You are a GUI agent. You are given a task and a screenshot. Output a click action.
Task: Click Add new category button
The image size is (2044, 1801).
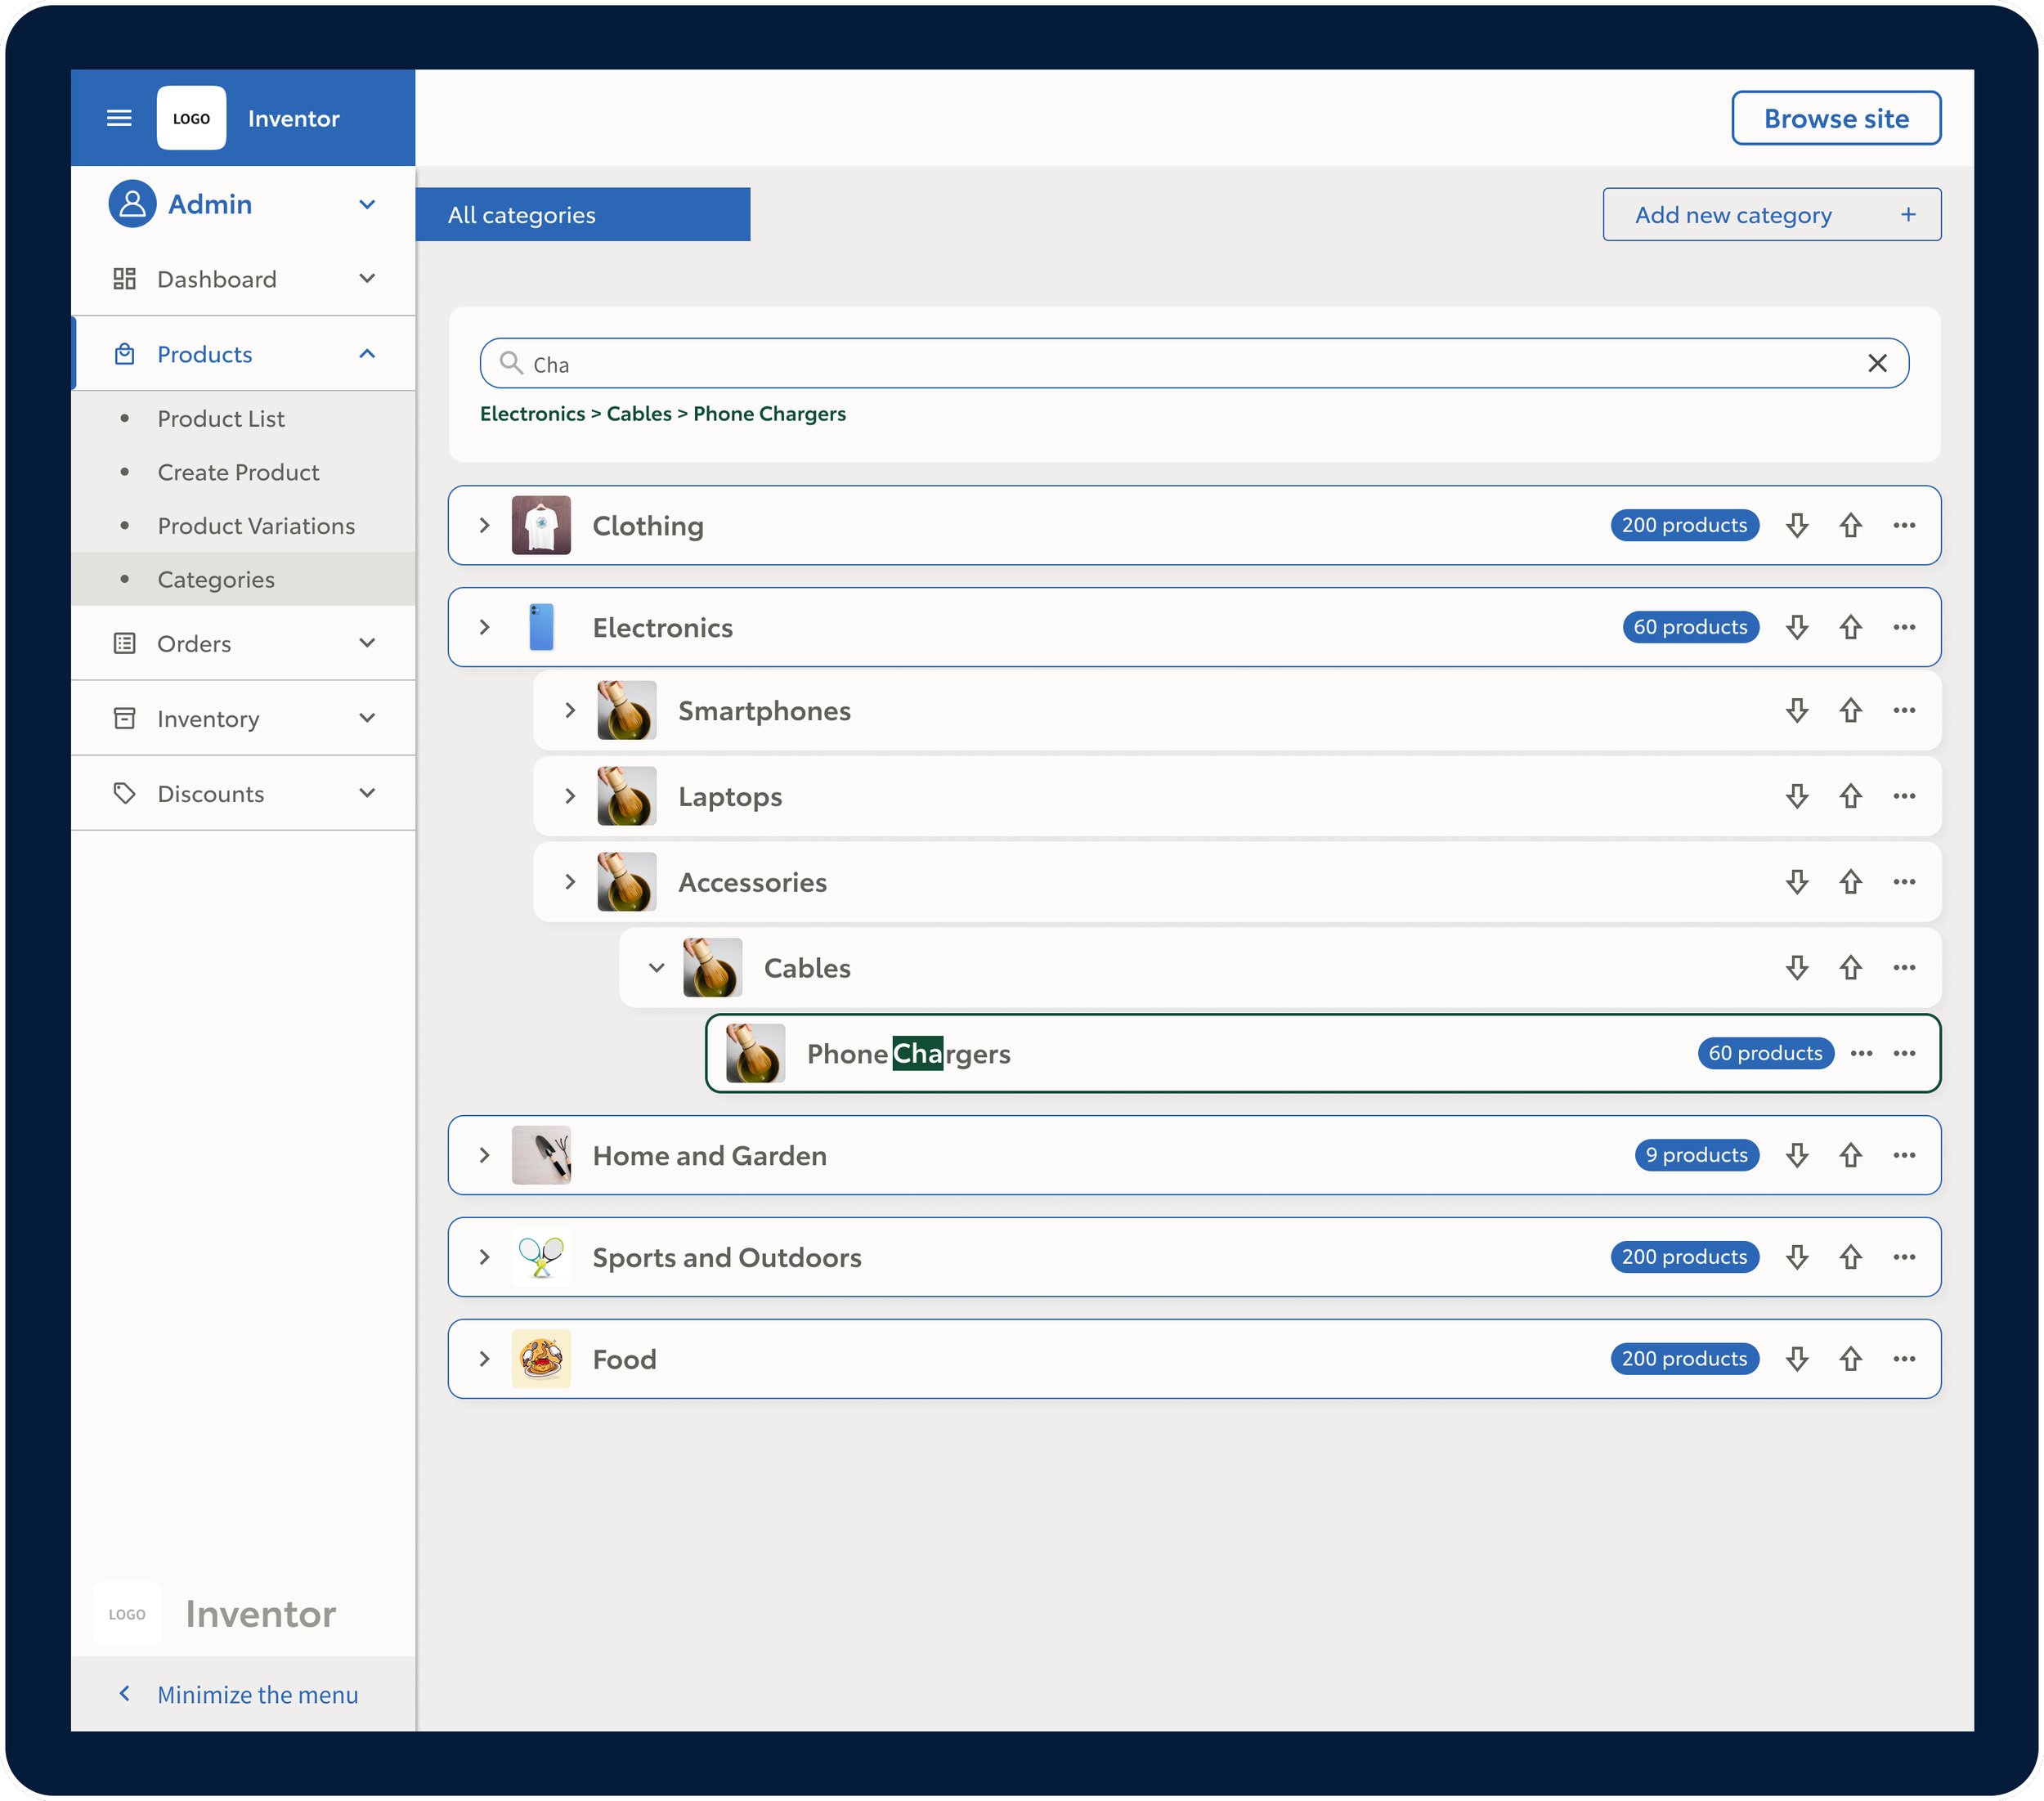(1771, 215)
